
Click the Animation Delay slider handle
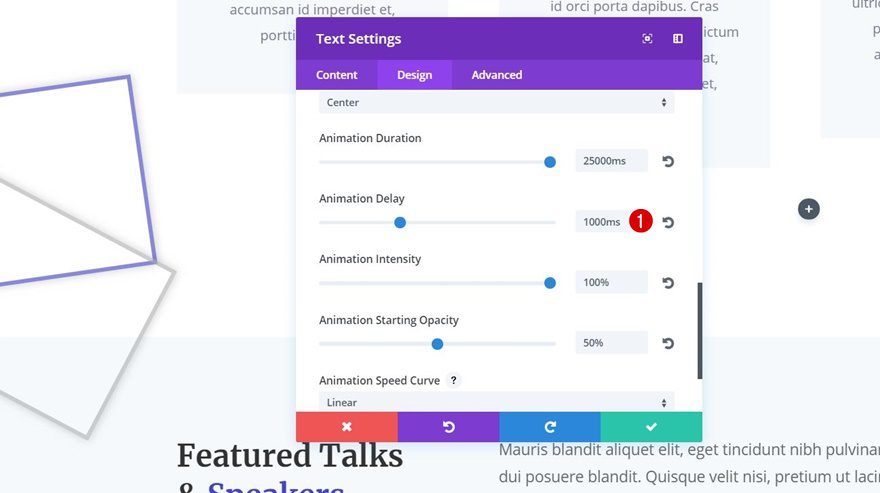tap(400, 222)
